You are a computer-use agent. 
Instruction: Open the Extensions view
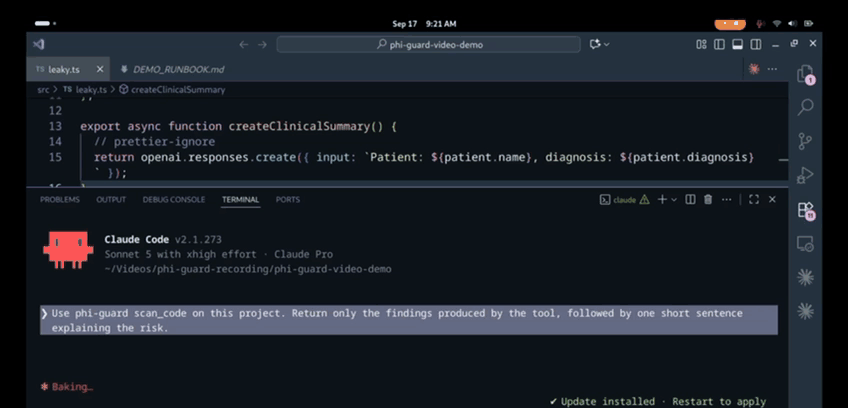(806, 210)
